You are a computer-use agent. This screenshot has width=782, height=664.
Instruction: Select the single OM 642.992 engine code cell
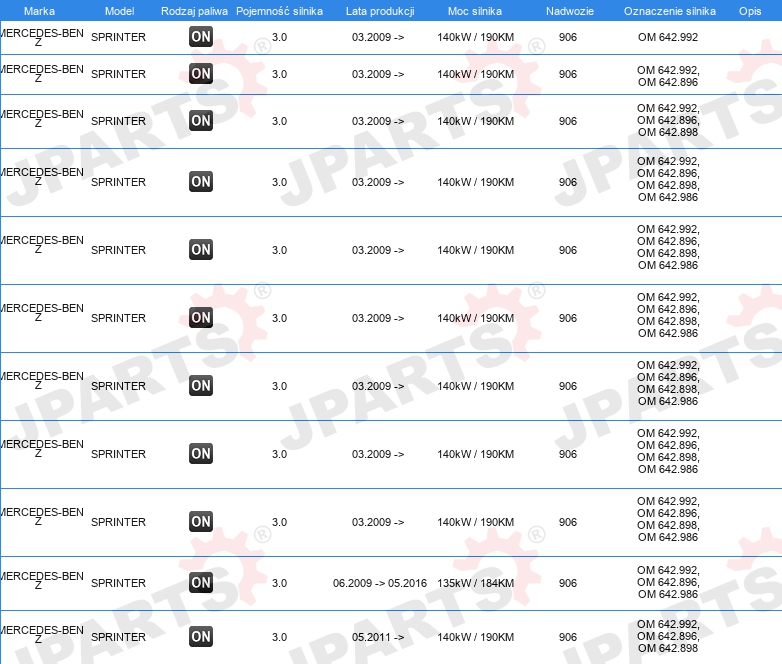[668, 37]
